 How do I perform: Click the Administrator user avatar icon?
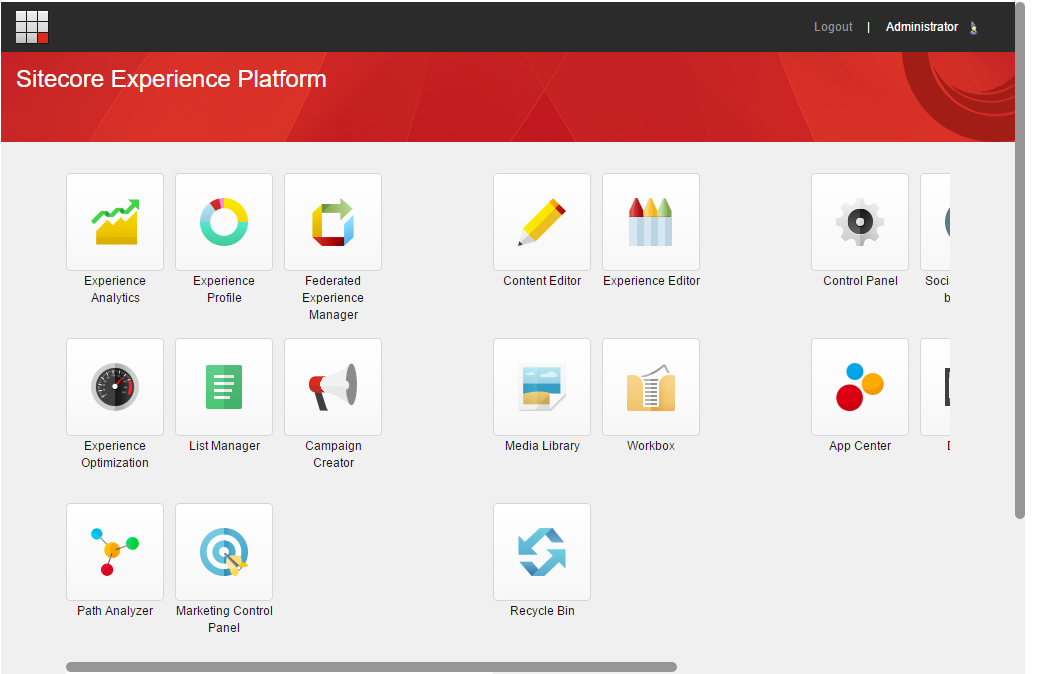point(974,27)
